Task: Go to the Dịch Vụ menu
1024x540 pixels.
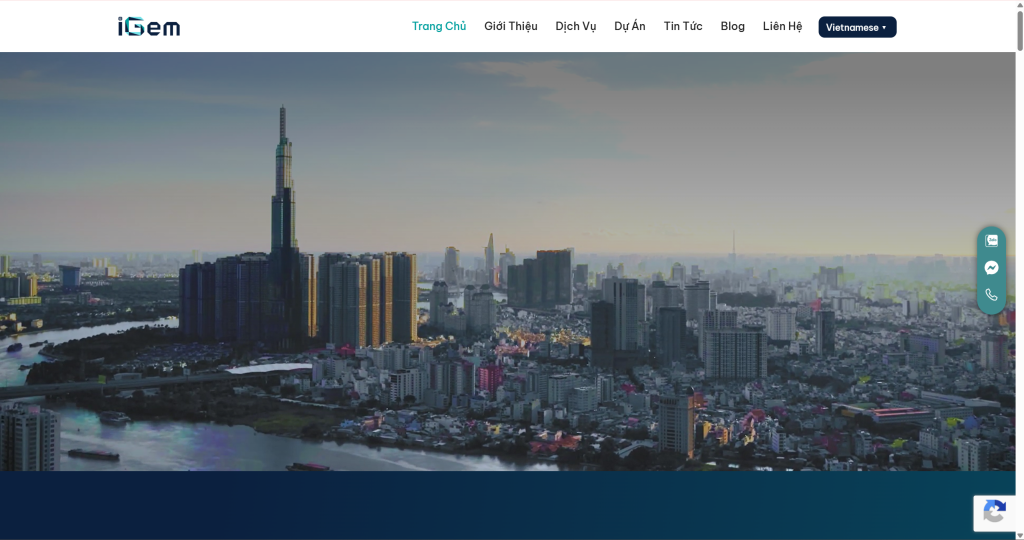Action: 576,26
